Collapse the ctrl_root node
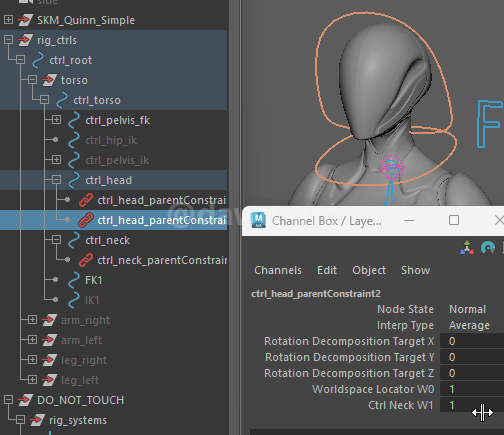This screenshot has width=504, height=435. click(20, 60)
